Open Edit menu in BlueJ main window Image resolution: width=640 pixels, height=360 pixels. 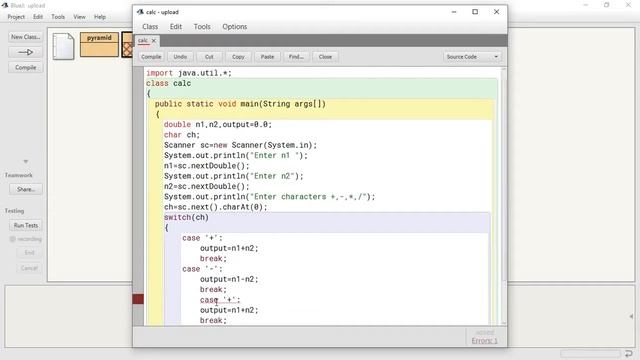(x=38, y=17)
